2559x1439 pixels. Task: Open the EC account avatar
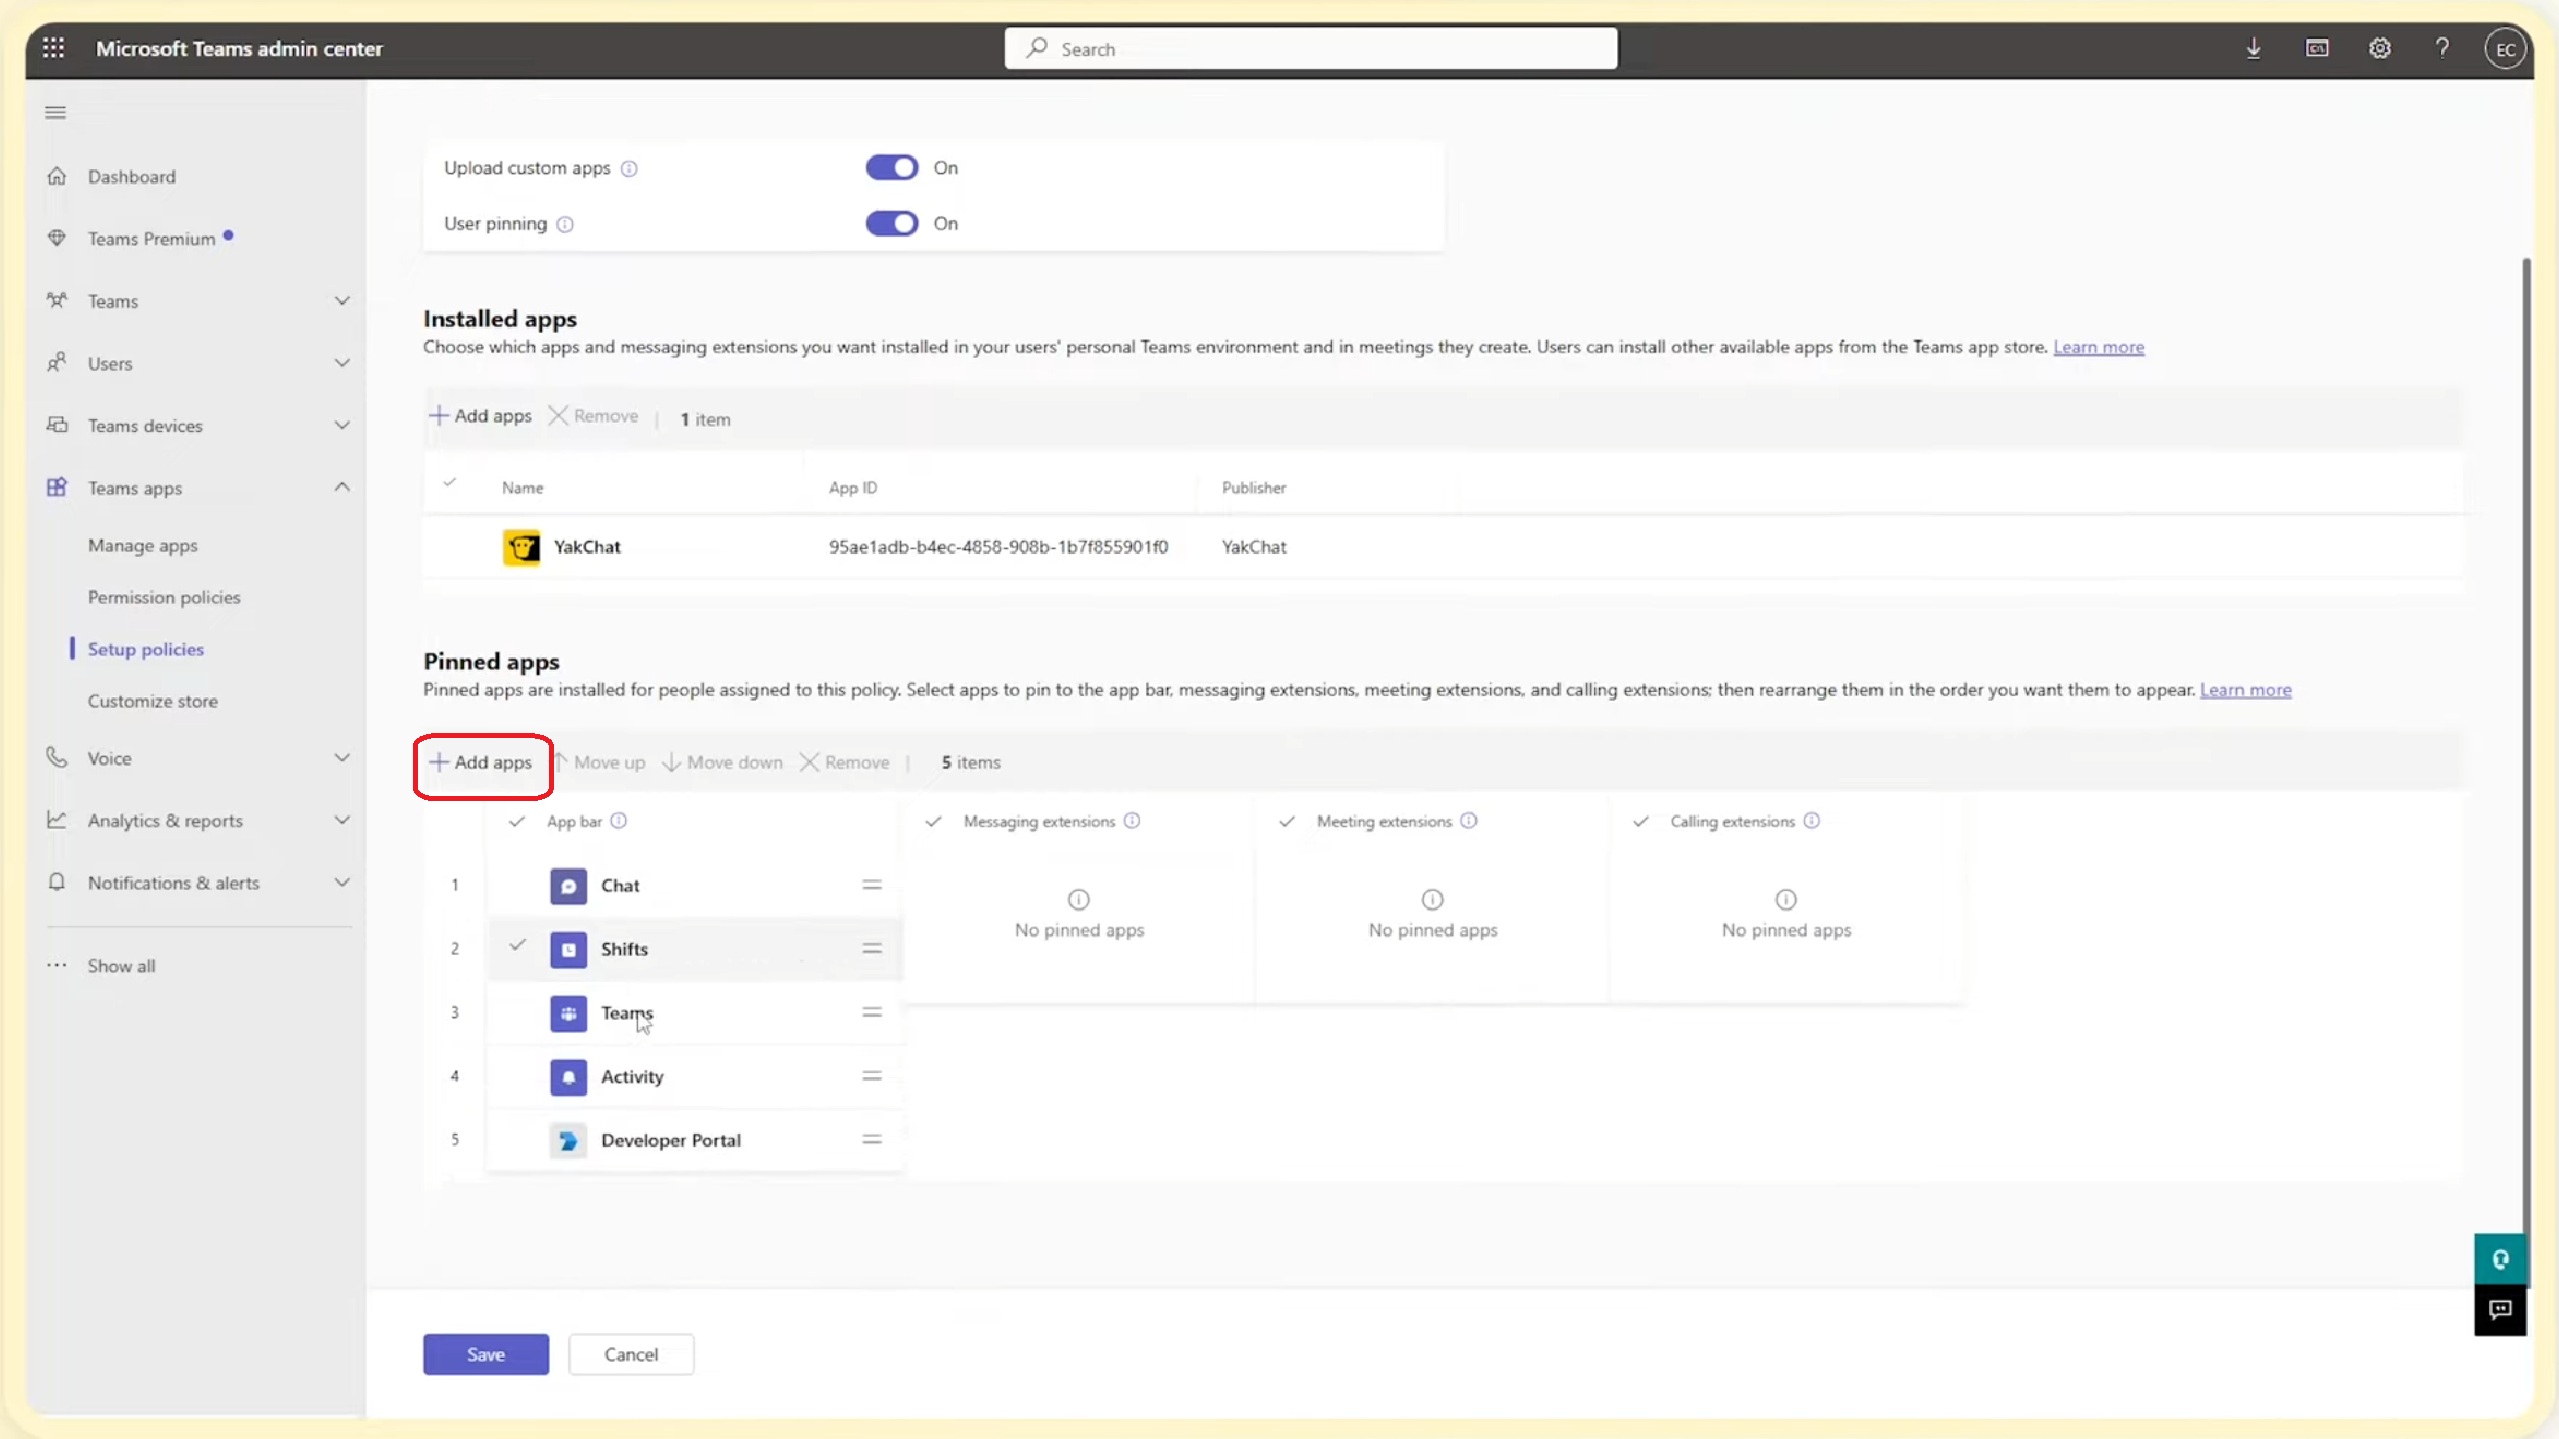[x=2504, y=49]
